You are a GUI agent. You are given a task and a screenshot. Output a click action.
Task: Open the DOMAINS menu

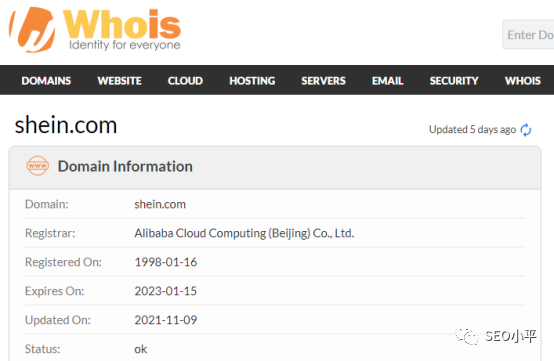pos(46,81)
